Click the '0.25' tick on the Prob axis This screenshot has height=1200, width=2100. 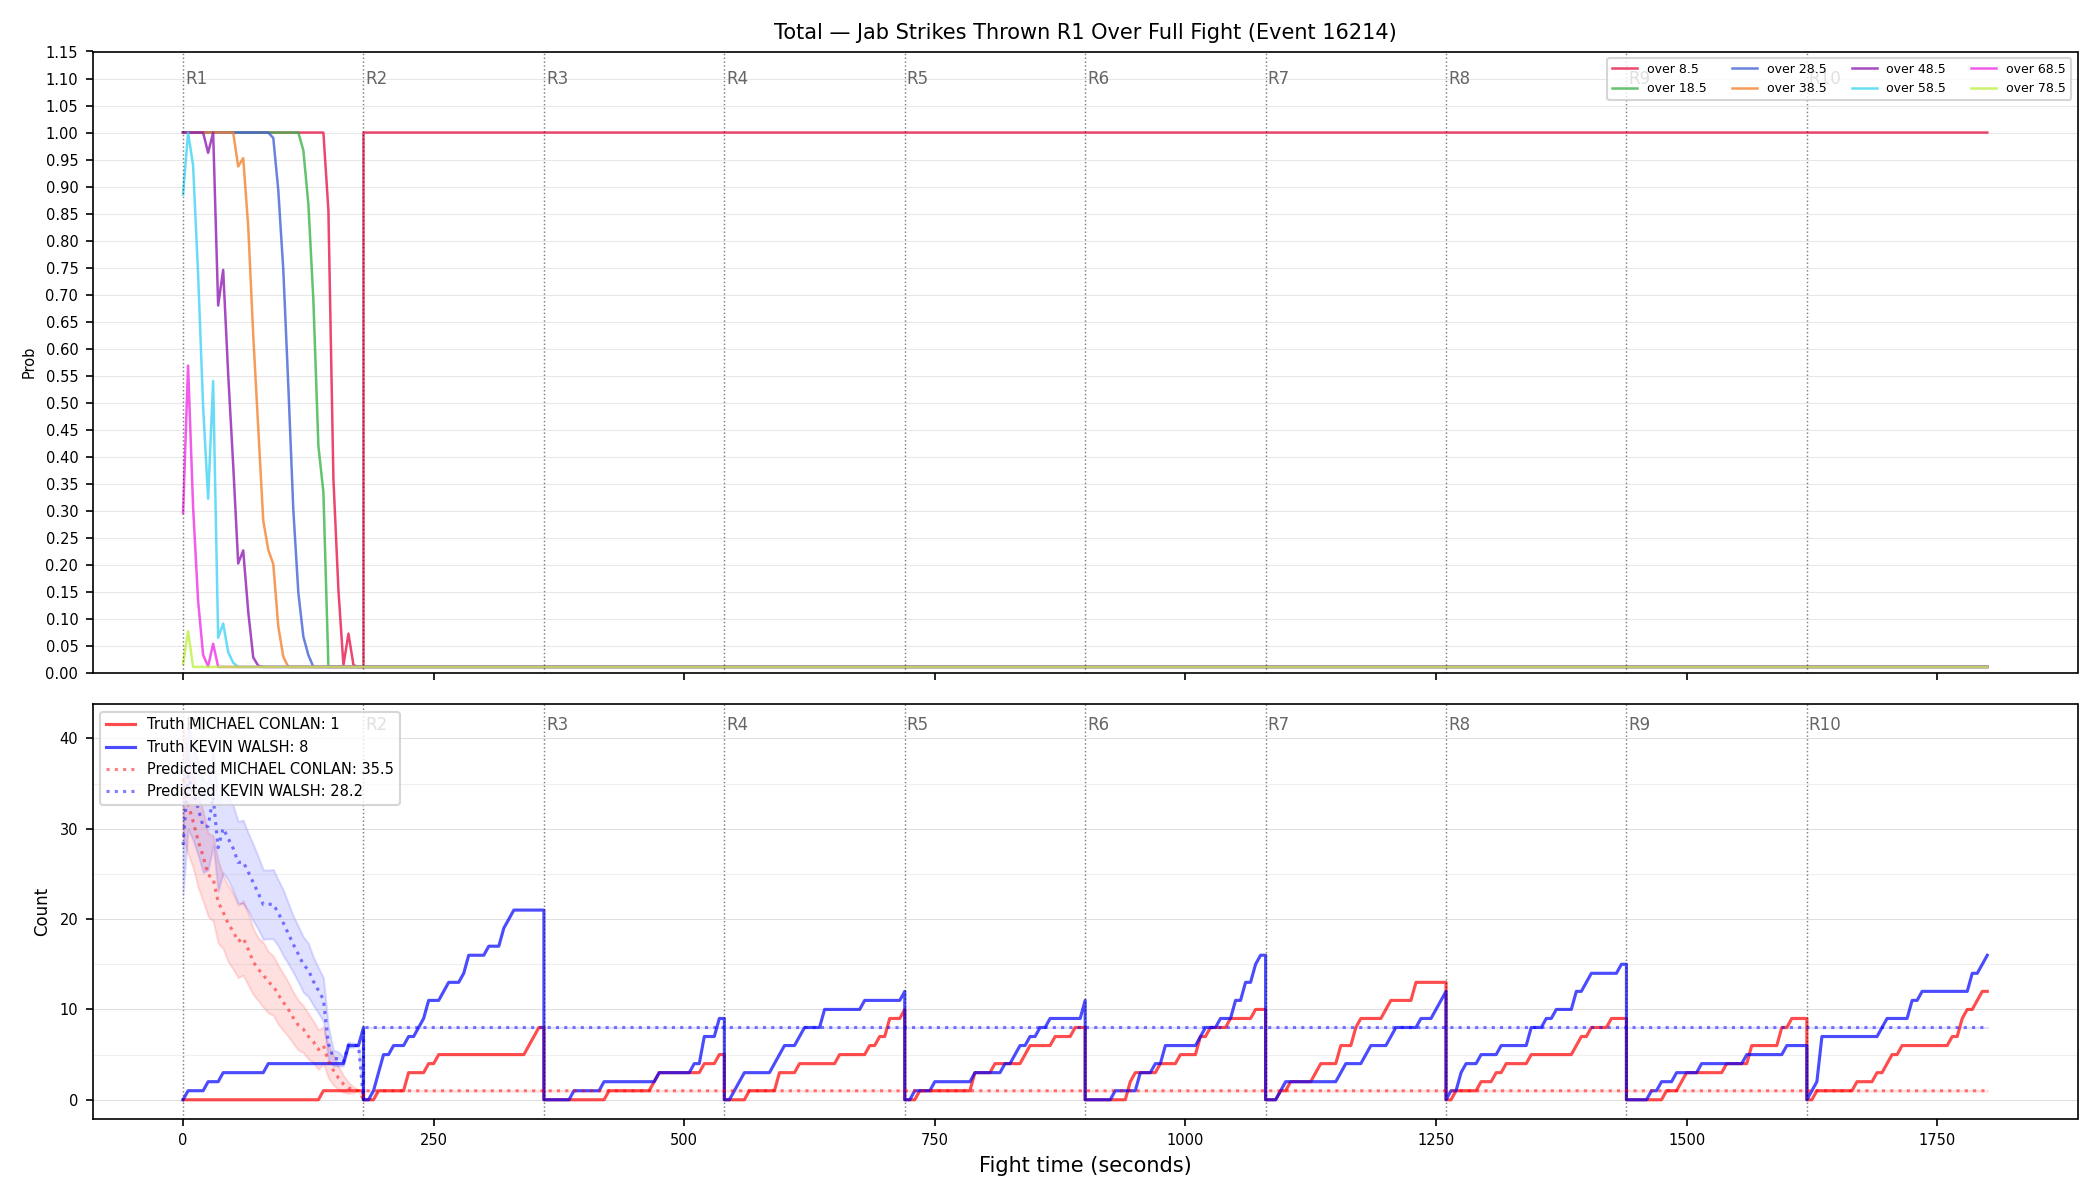[62, 538]
